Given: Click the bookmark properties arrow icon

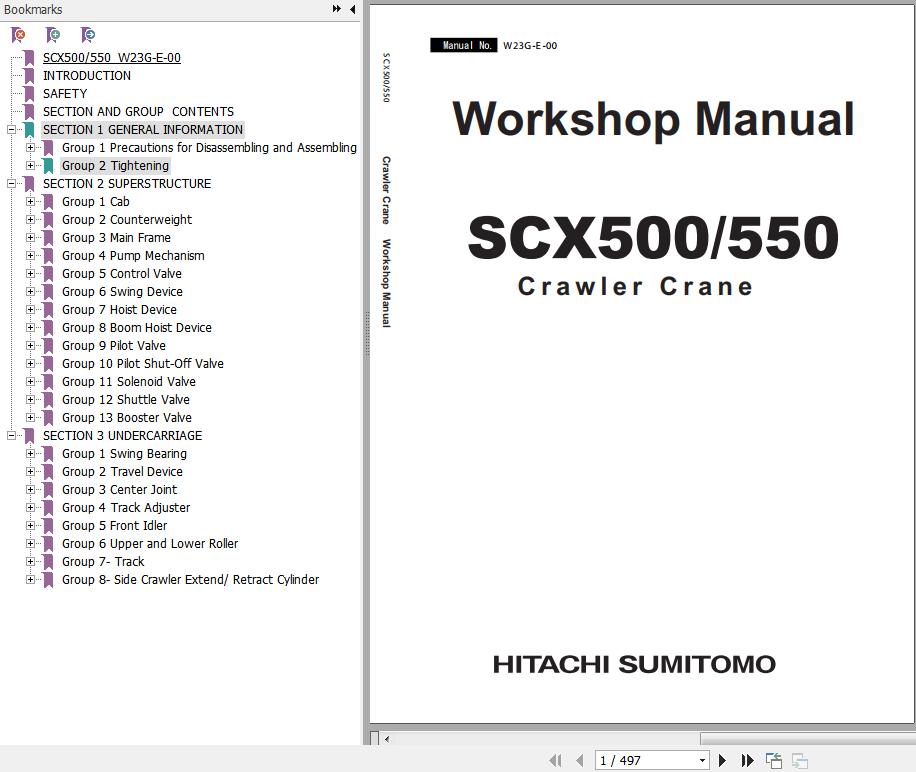Looking at the screenshot, I should [x=88, y=35].
